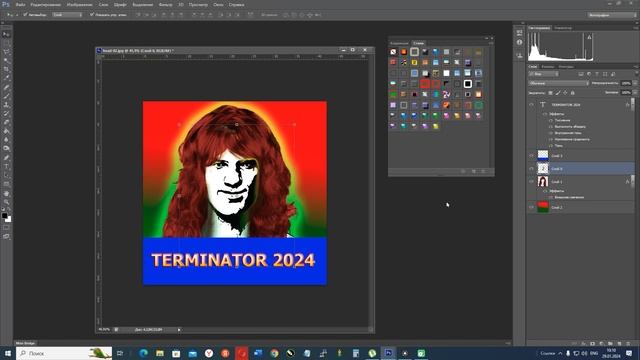Screen dimensions: 640x360
Task: Hide the Слой 2 gradient background layer
Action: [x=531, y=207]
